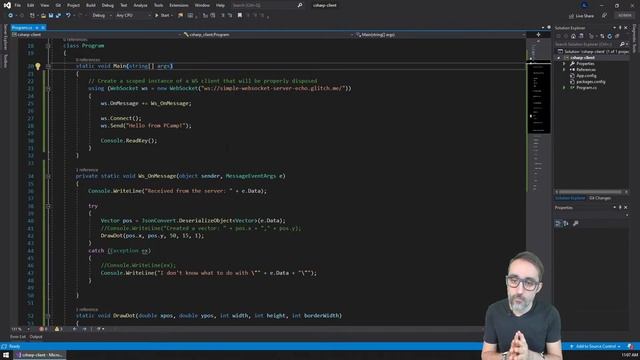
Task: Click Solution Explorer switch views icon
Action: point(581,36)
